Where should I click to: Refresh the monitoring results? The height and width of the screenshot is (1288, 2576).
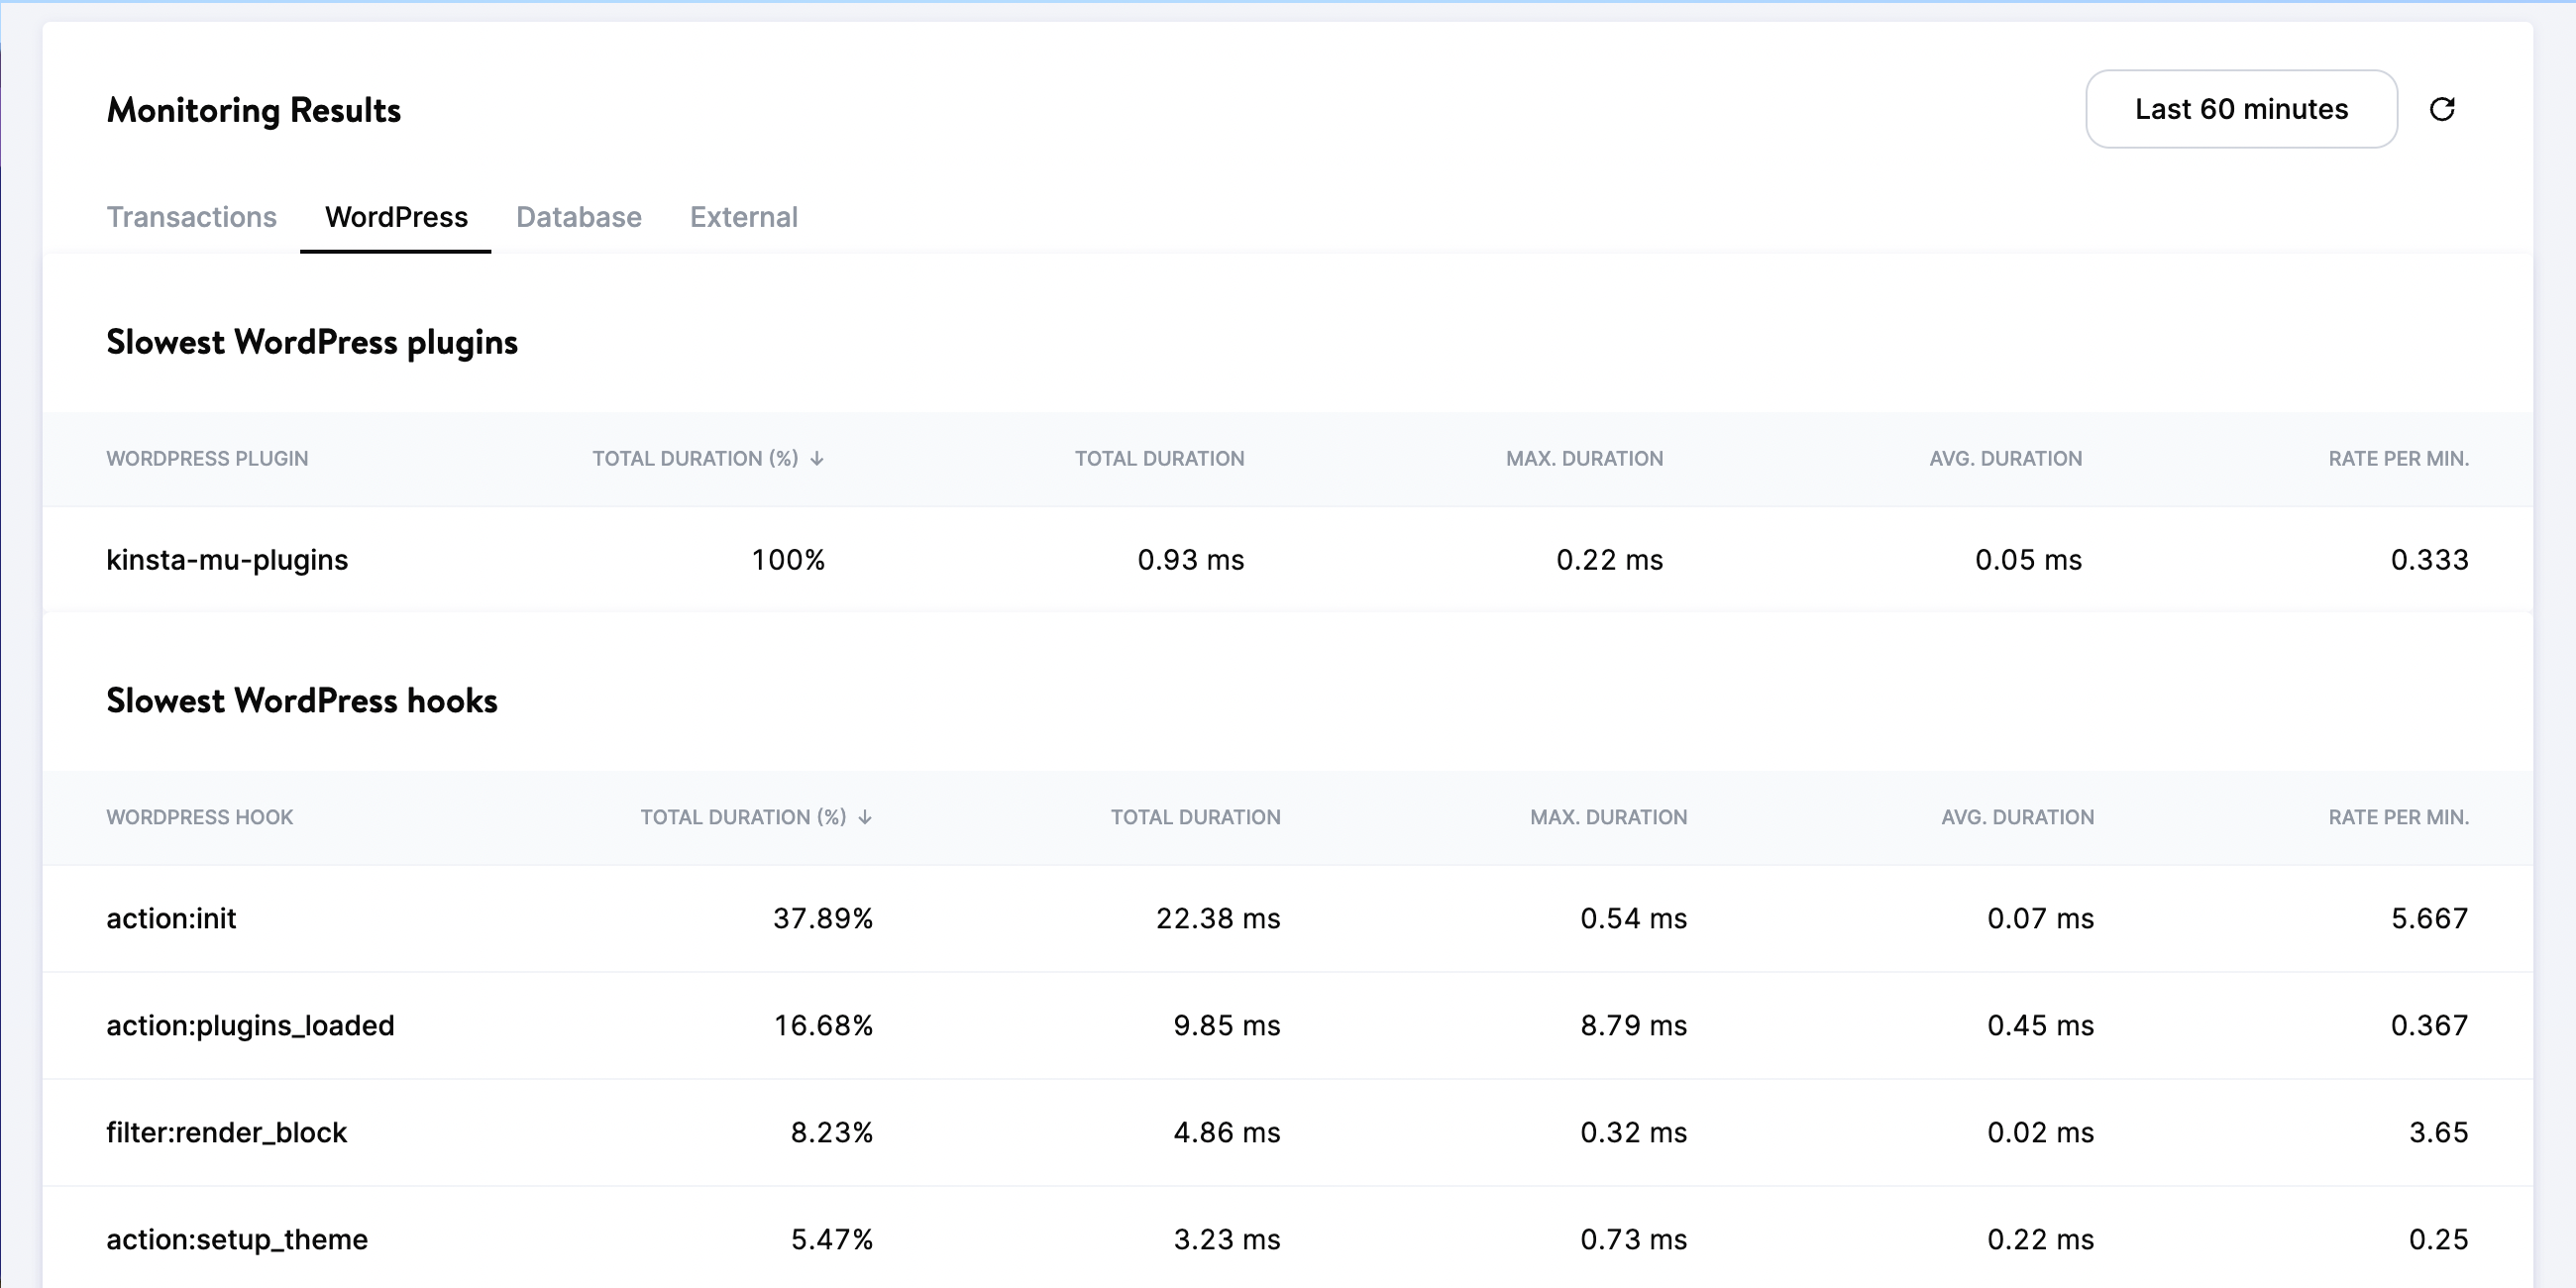tap(2444, 109)
